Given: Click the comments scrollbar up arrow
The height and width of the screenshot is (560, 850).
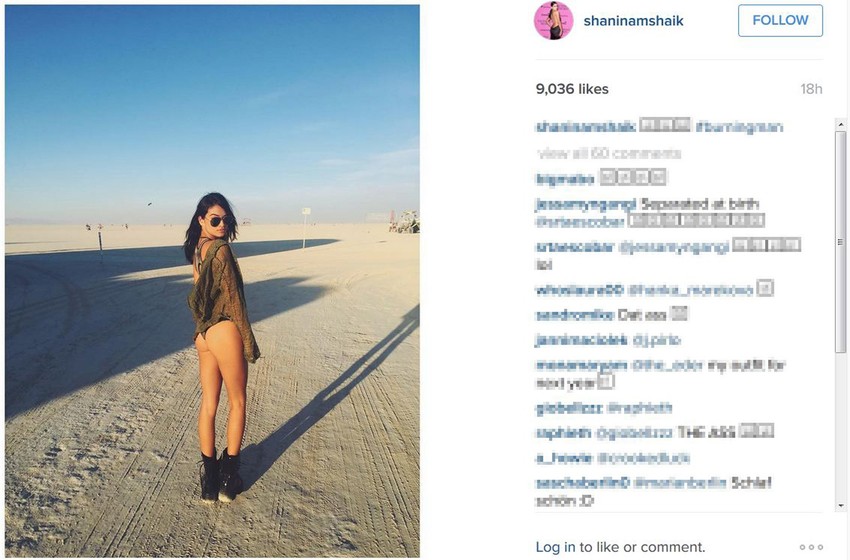Looking at the screenshot, I should tap(841, 124).
